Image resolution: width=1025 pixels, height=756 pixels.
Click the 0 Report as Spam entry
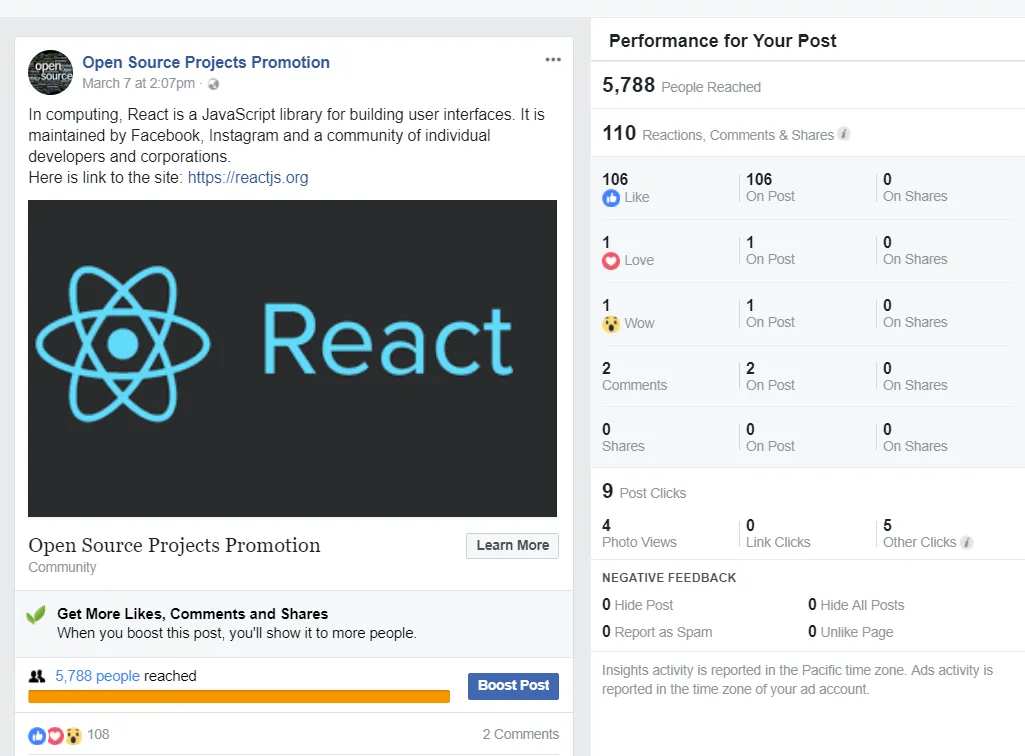tap(657, 632)
